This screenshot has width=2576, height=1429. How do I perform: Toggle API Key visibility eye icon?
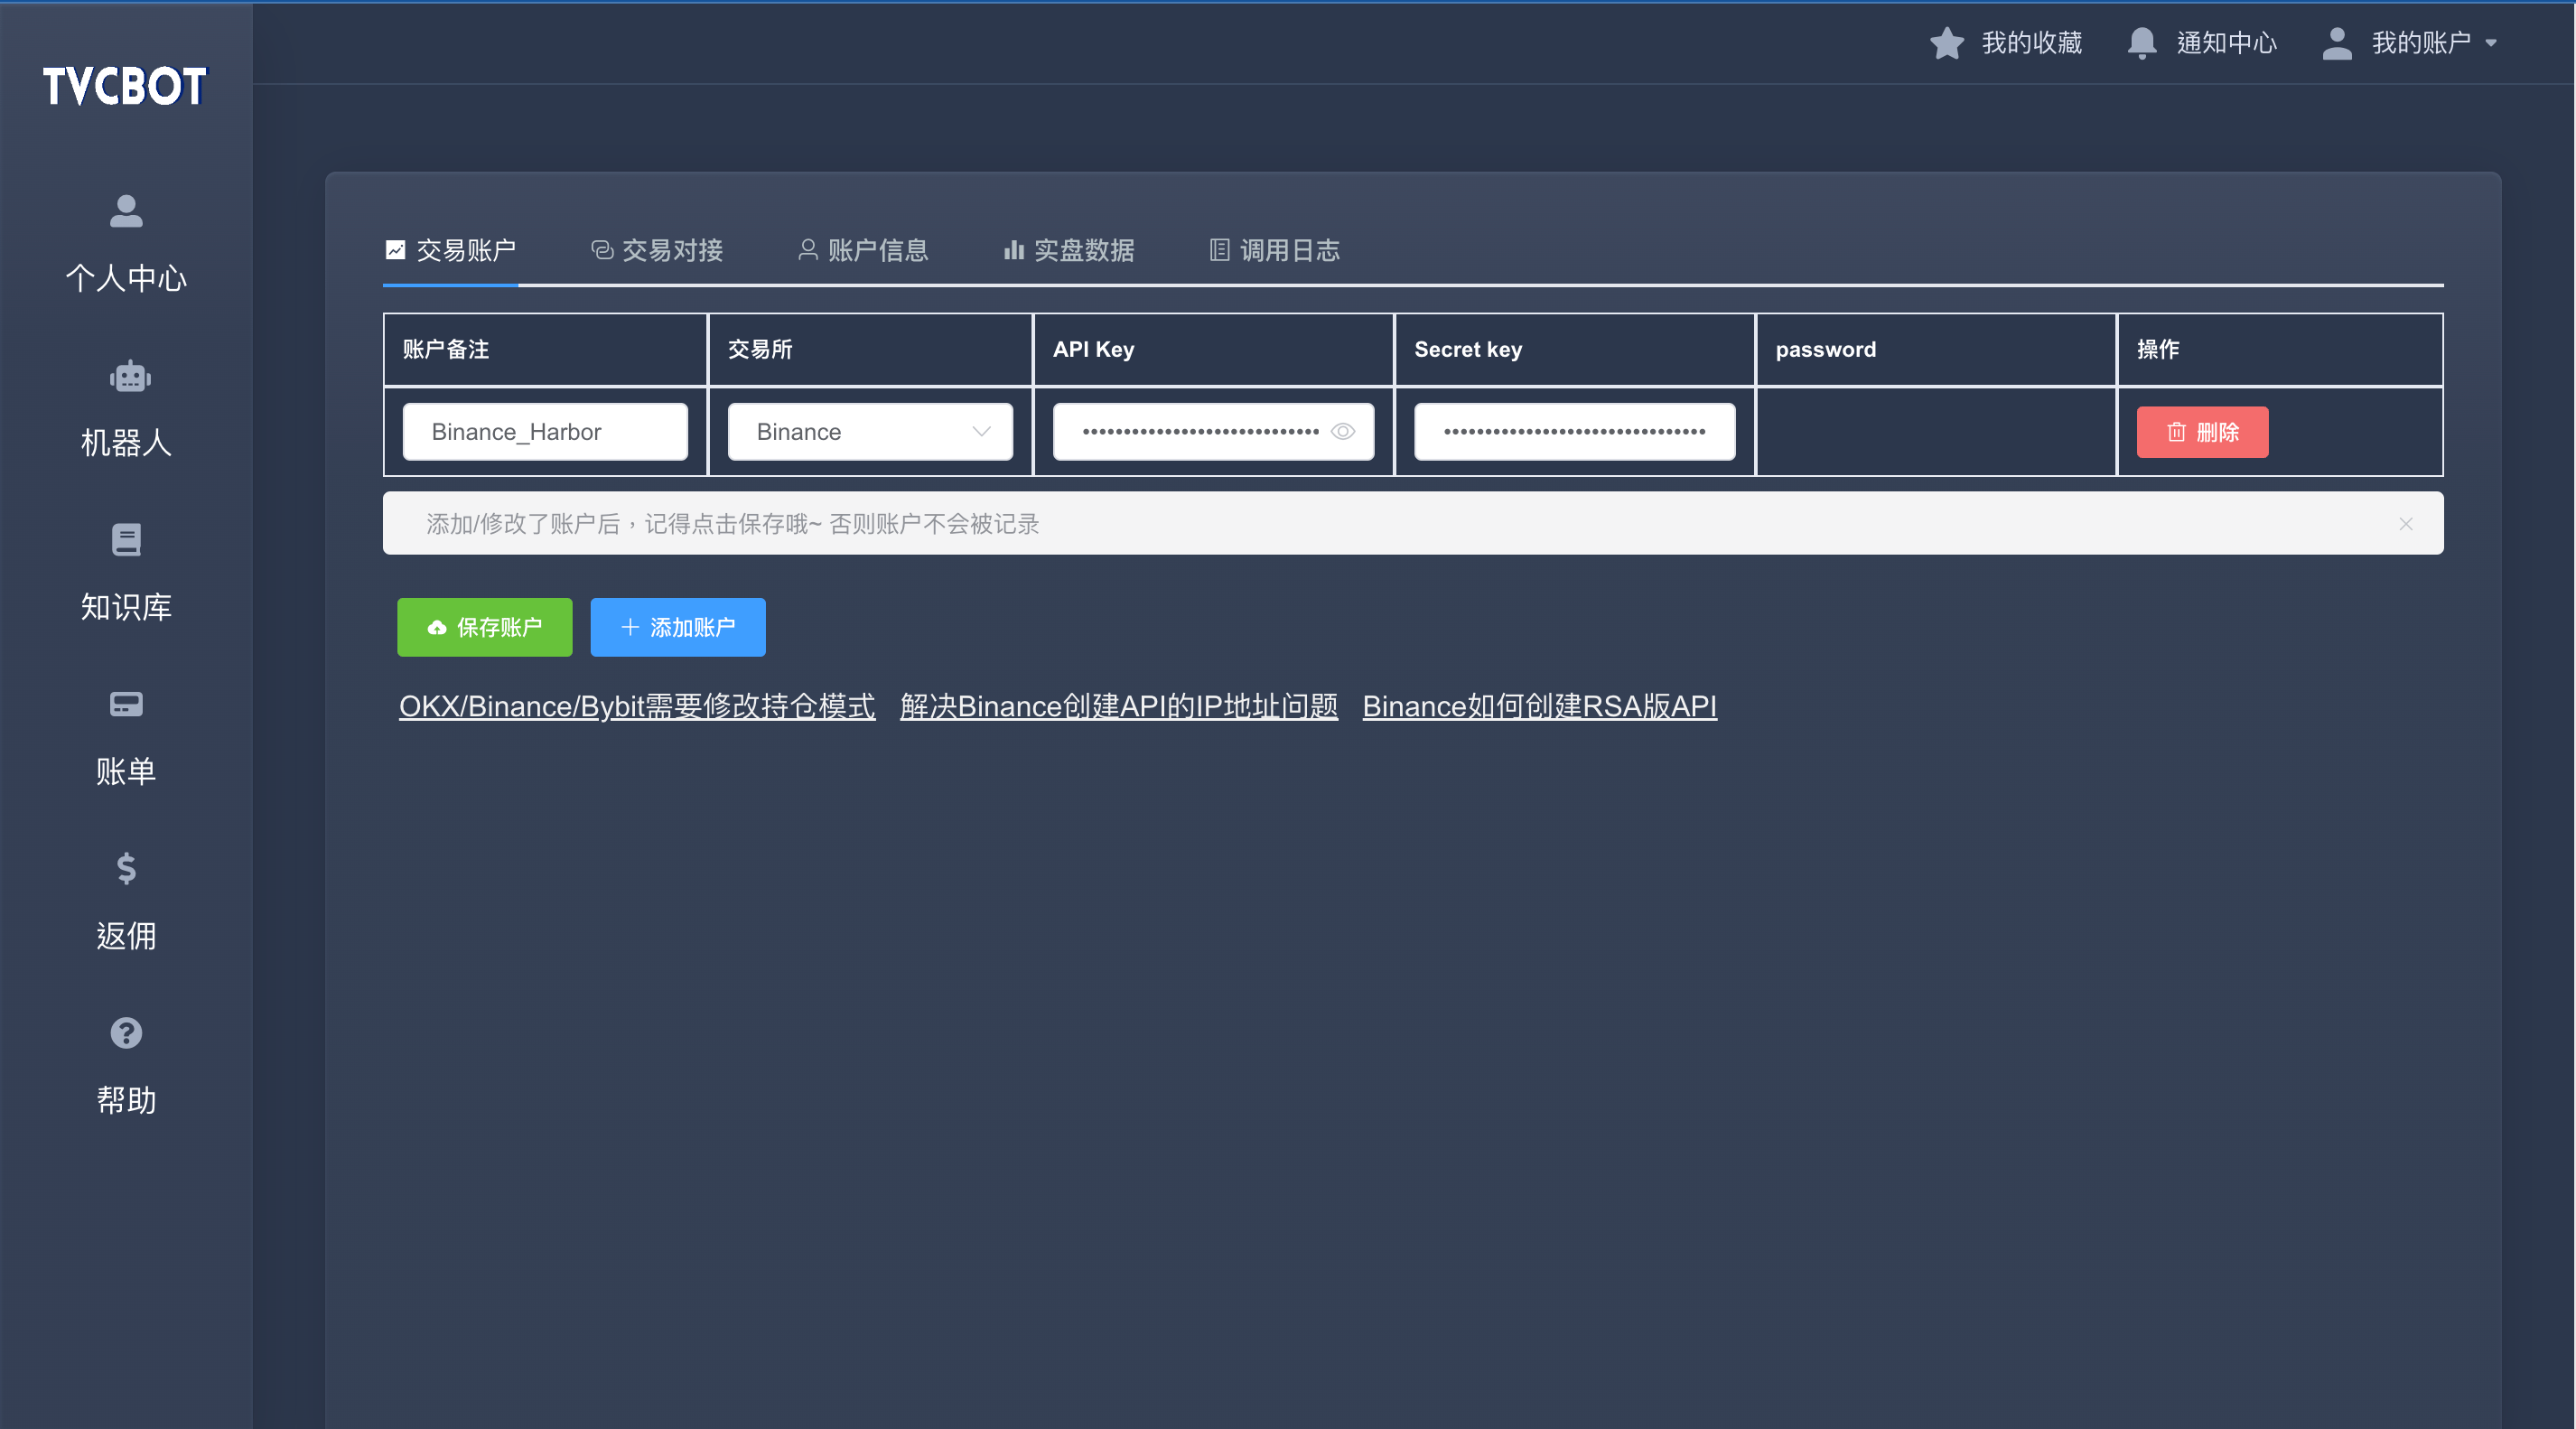[x=1343, y=432]
